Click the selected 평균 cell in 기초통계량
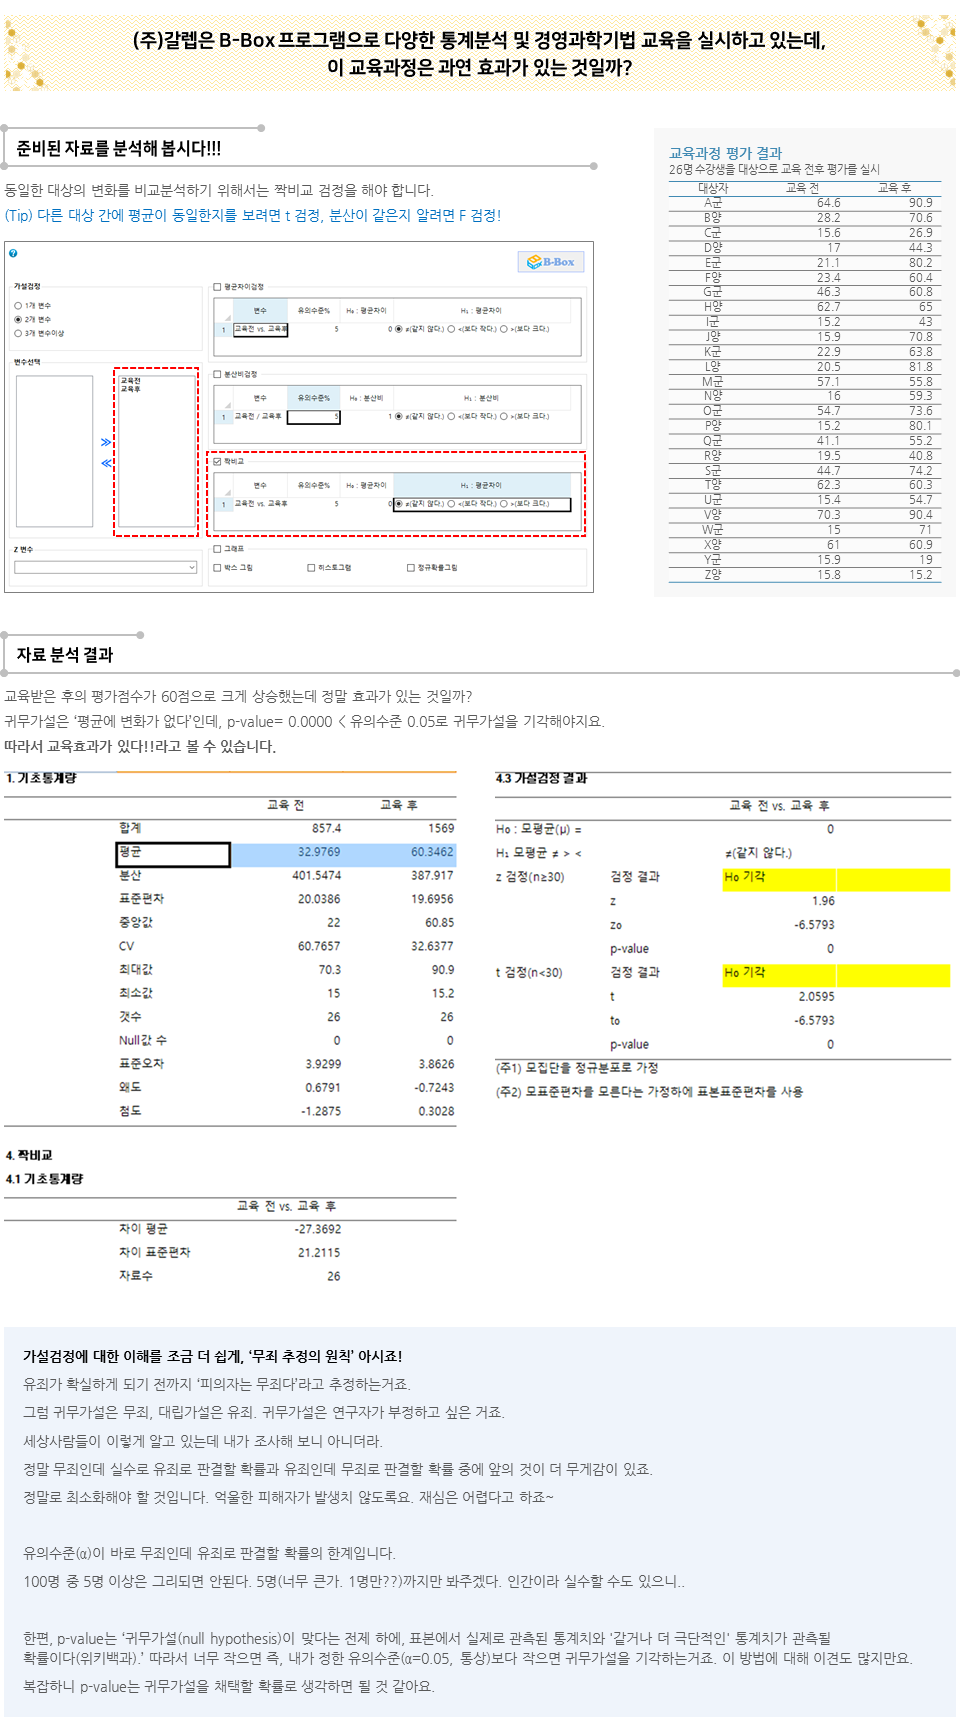The height and width of the screenshot is (1724, 960). pos(173,854)
